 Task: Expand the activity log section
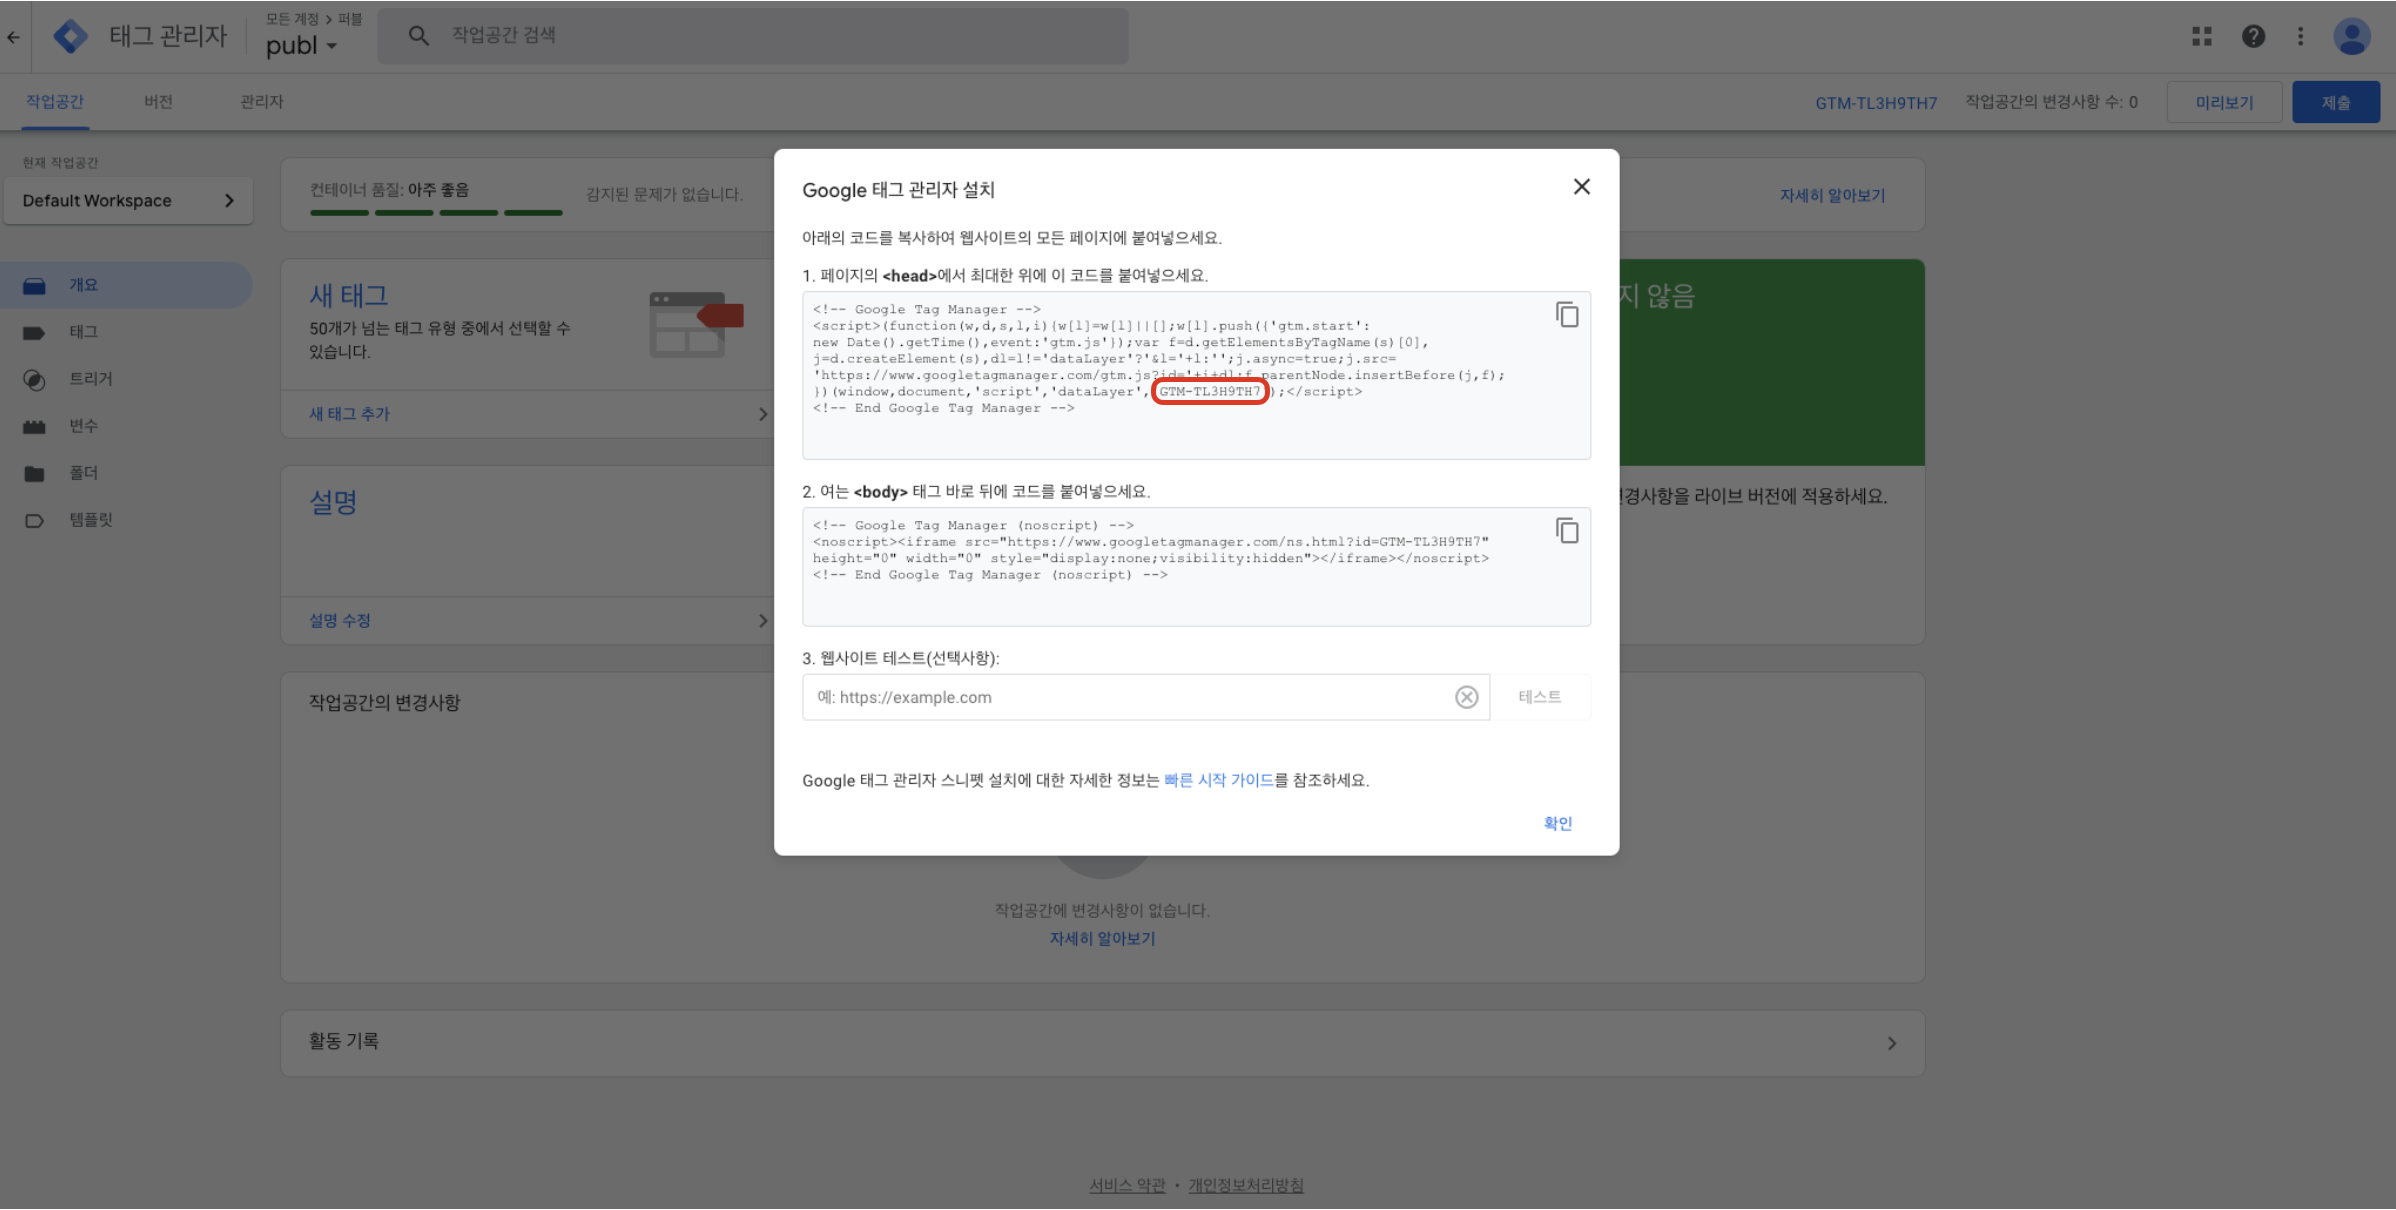1891,1043
